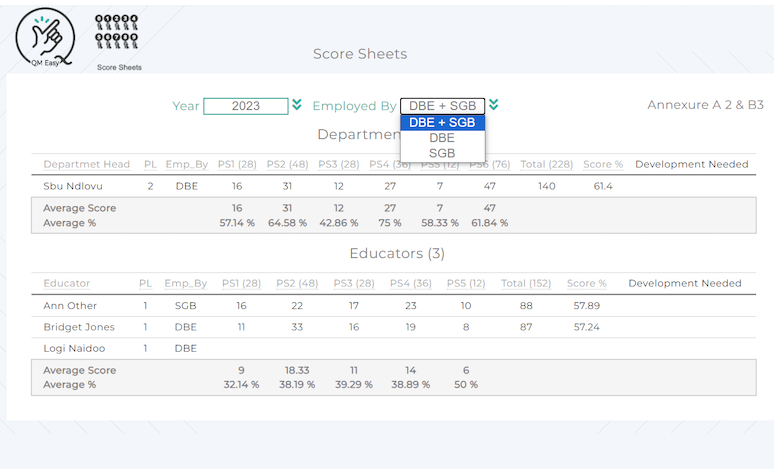This screenshot has height=469, width=774.
Task: Open the Employed By combo box
Action: 442,106
